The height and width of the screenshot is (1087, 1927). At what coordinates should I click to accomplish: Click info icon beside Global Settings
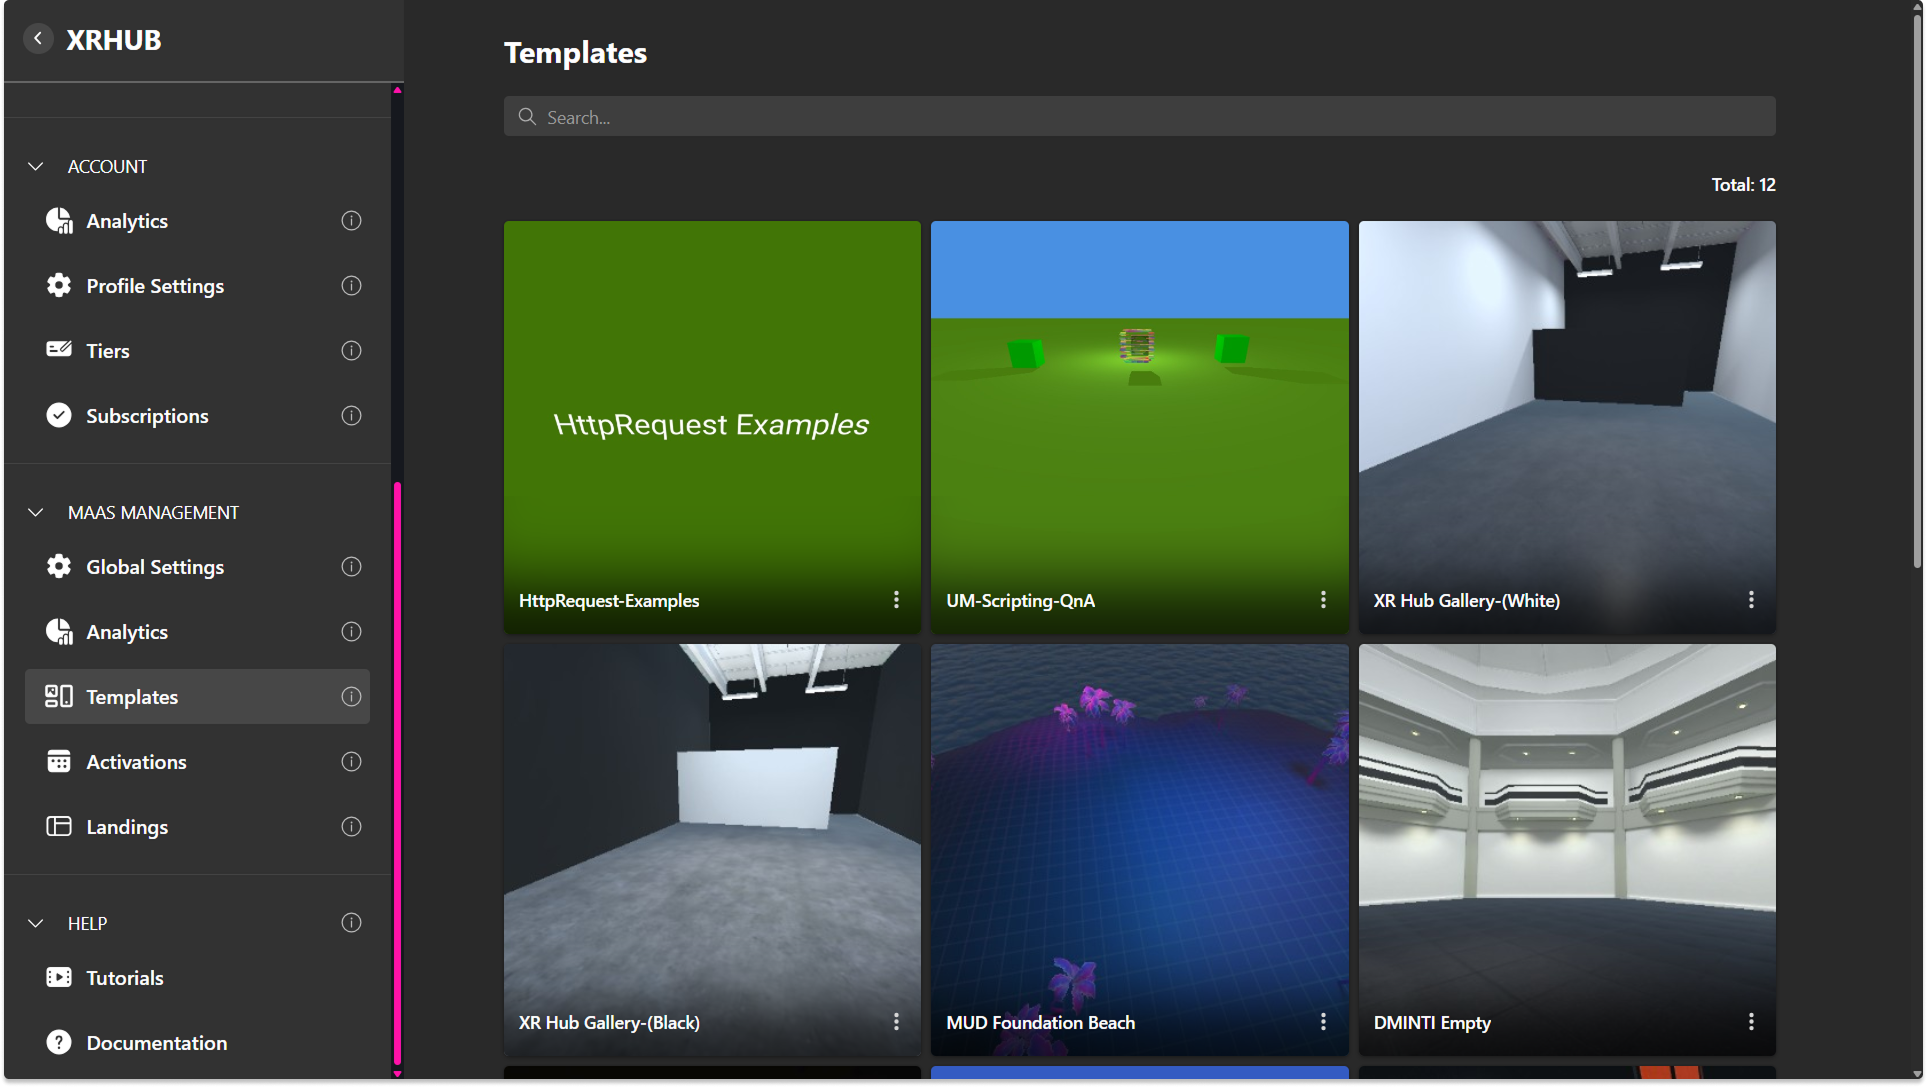(351, 567)
